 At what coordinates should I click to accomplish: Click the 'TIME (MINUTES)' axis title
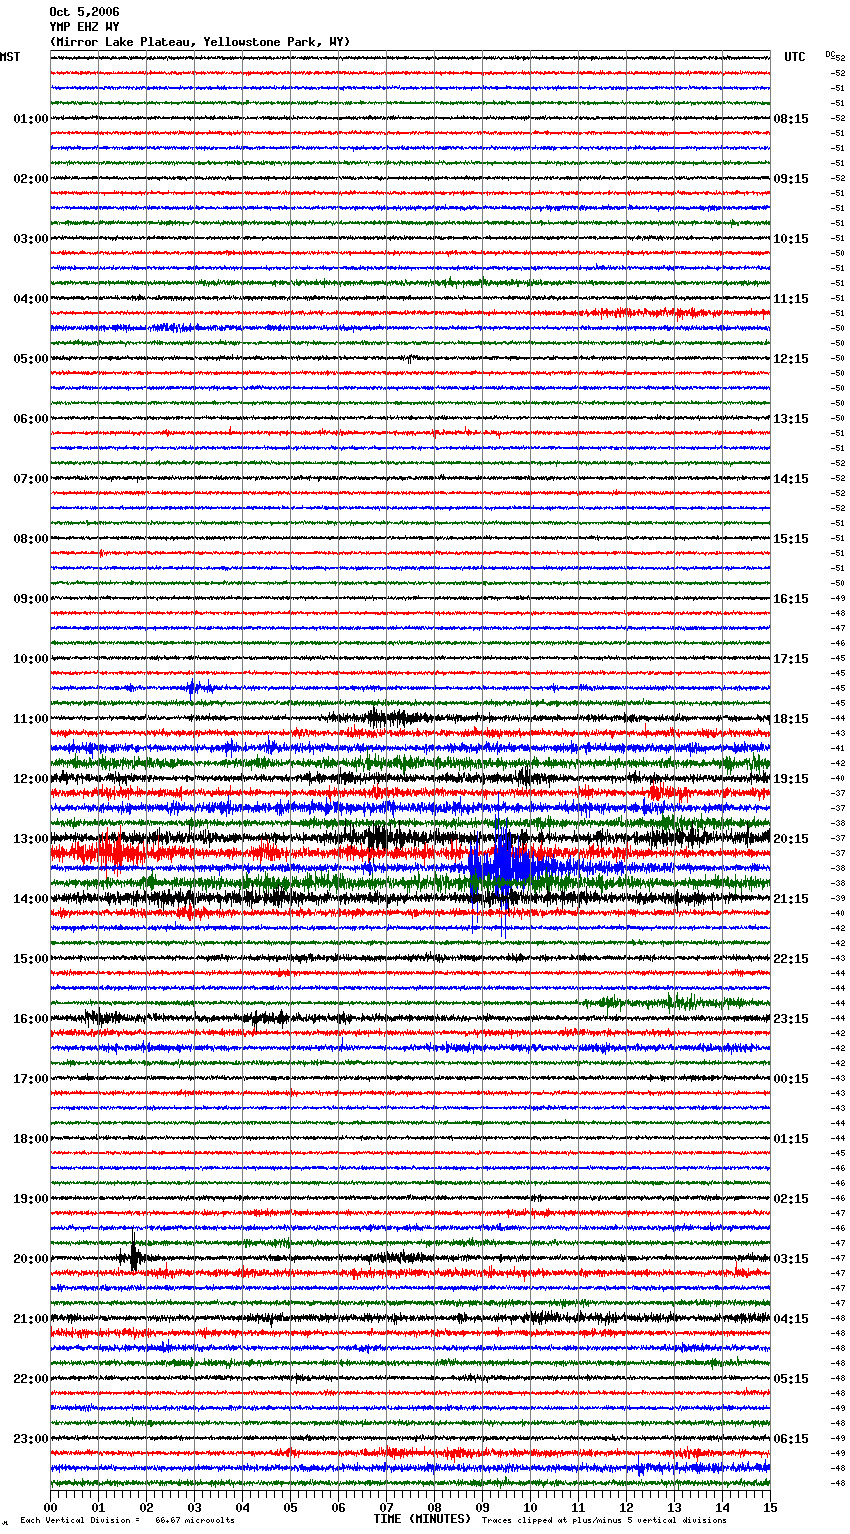pos(422,1519)
